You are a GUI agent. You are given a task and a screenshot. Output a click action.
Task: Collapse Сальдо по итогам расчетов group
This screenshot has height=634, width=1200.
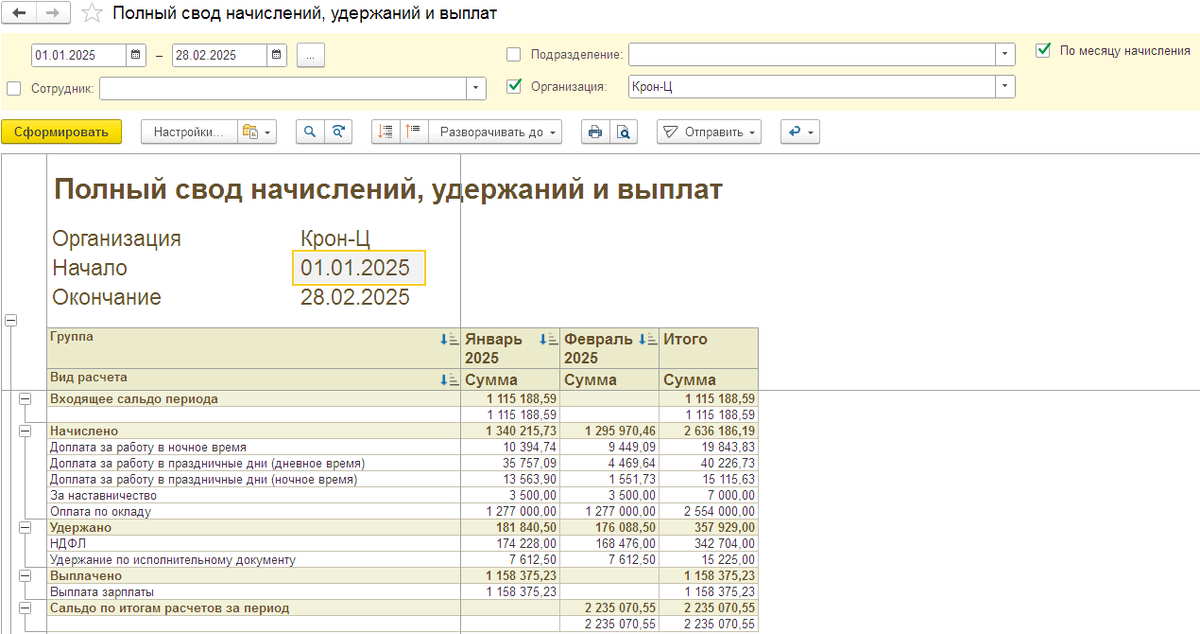click(x=27, y=607)
